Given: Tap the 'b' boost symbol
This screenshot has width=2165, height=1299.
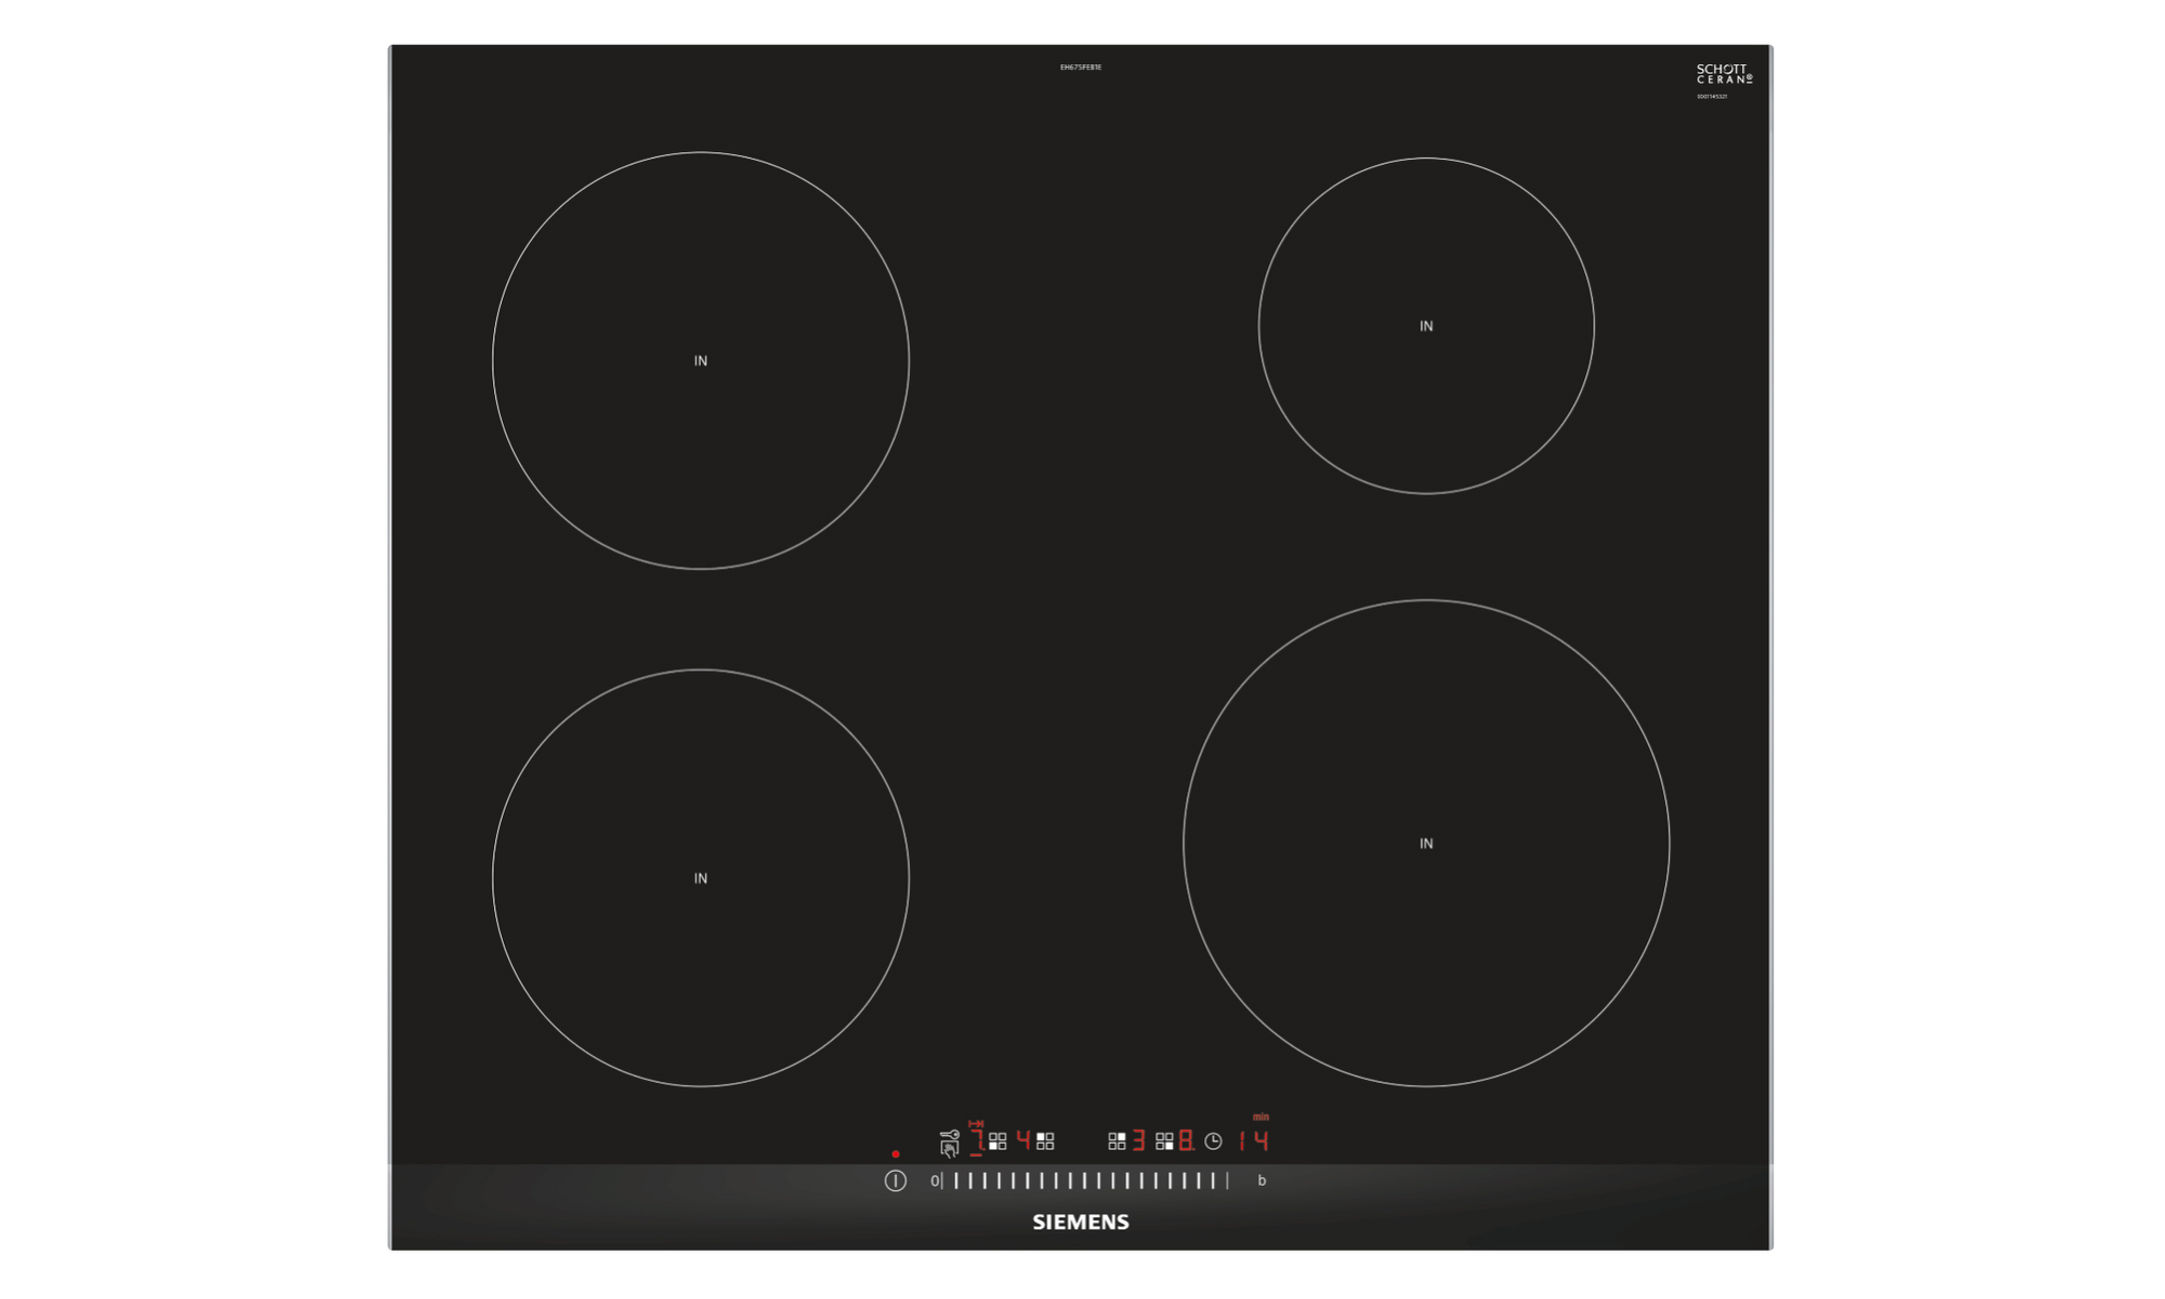Looking at the screenshot, I should pyautogui.click(x=1262, y=1181).
